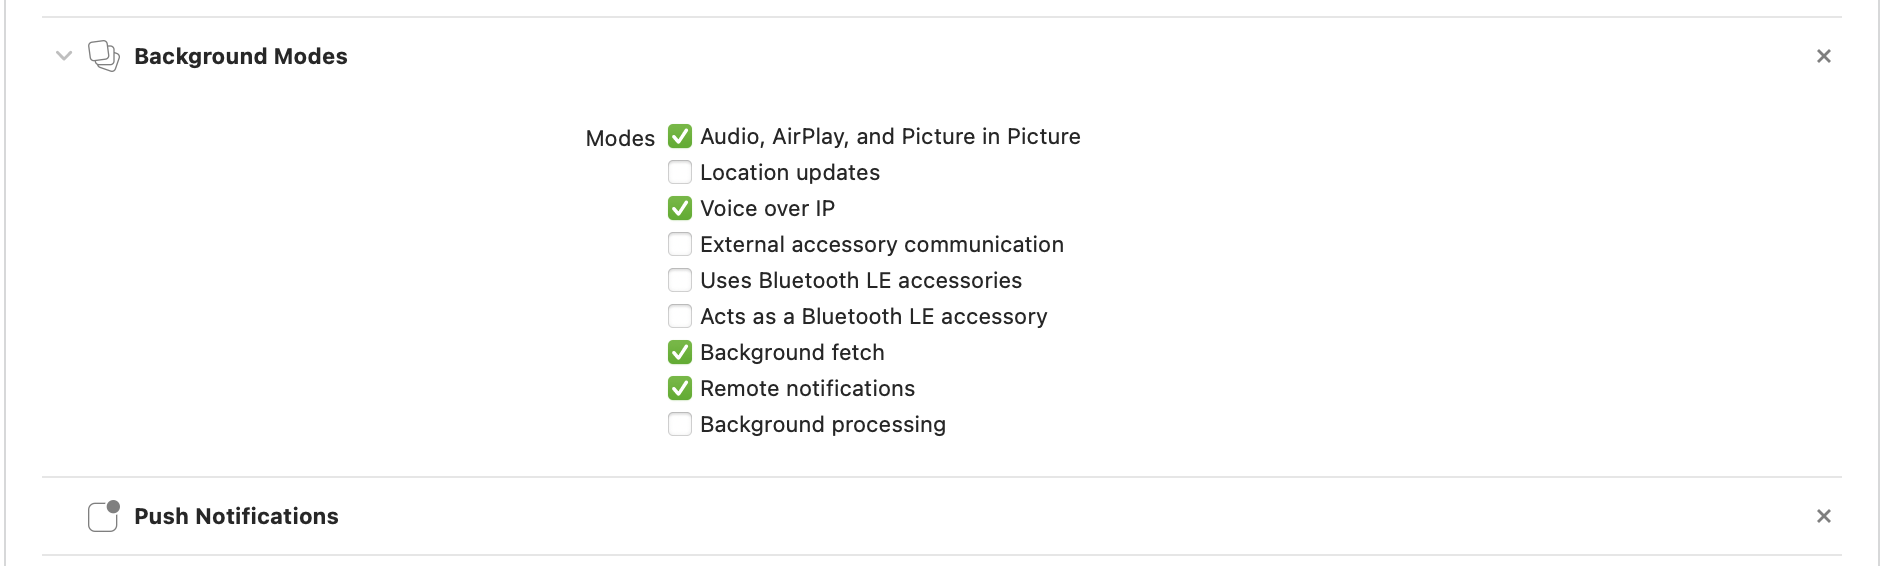Check Uses Bluetooth LE accessories
The width and height of the screenshot is (1880, 566).
point(680,280)
